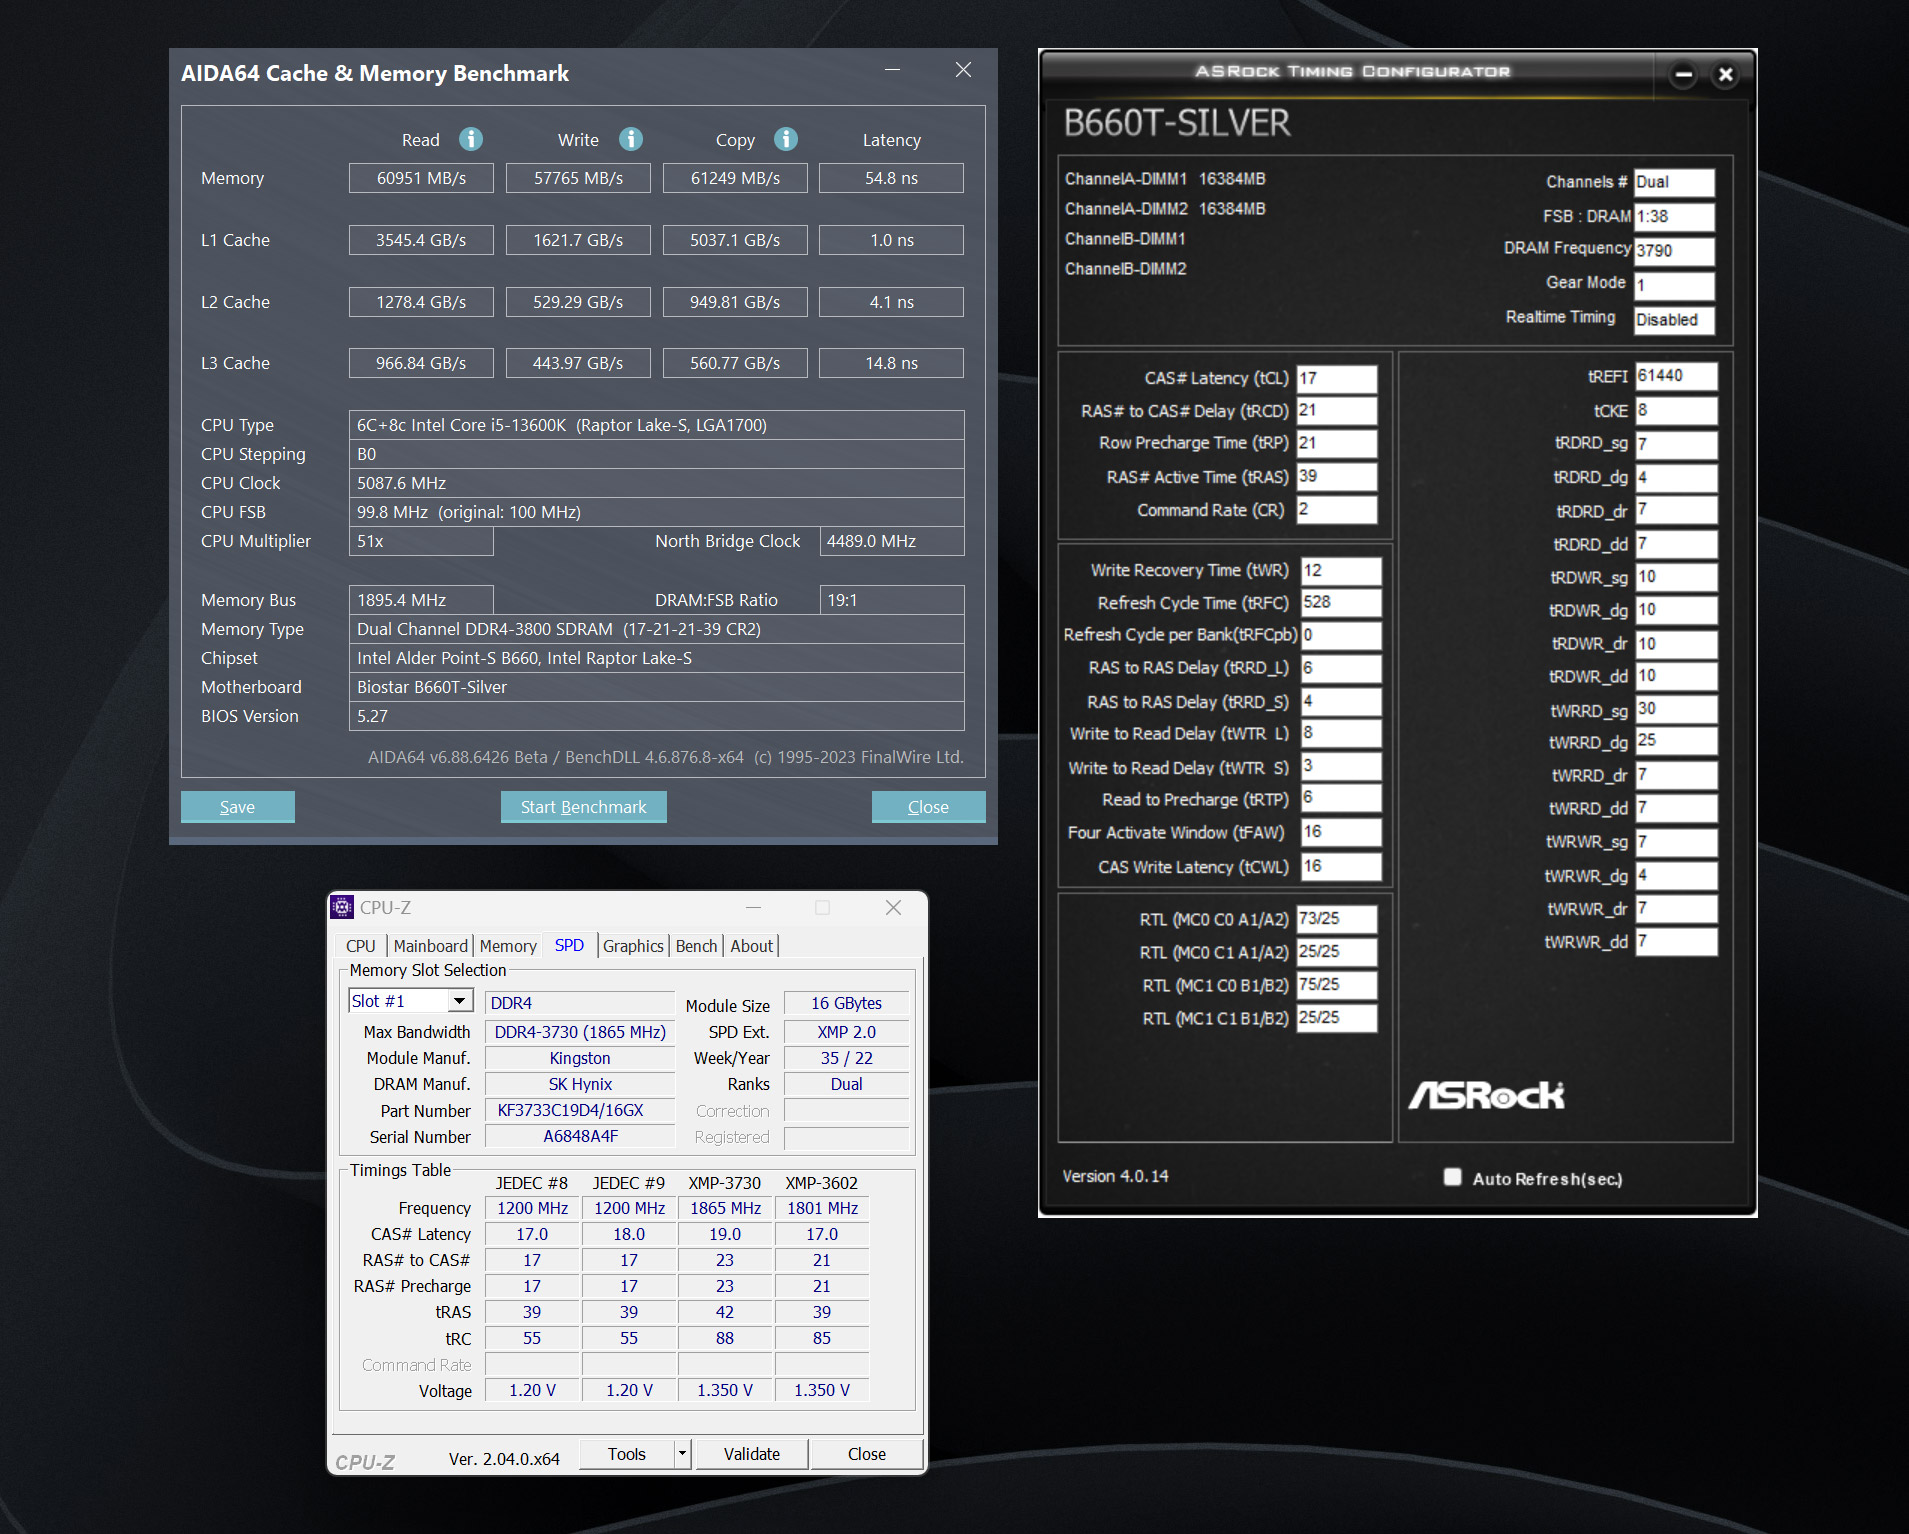Close the ASRock Timing Configurator window
The width and height of the screenshot is (1909, 1534).
pos(1725,74)
